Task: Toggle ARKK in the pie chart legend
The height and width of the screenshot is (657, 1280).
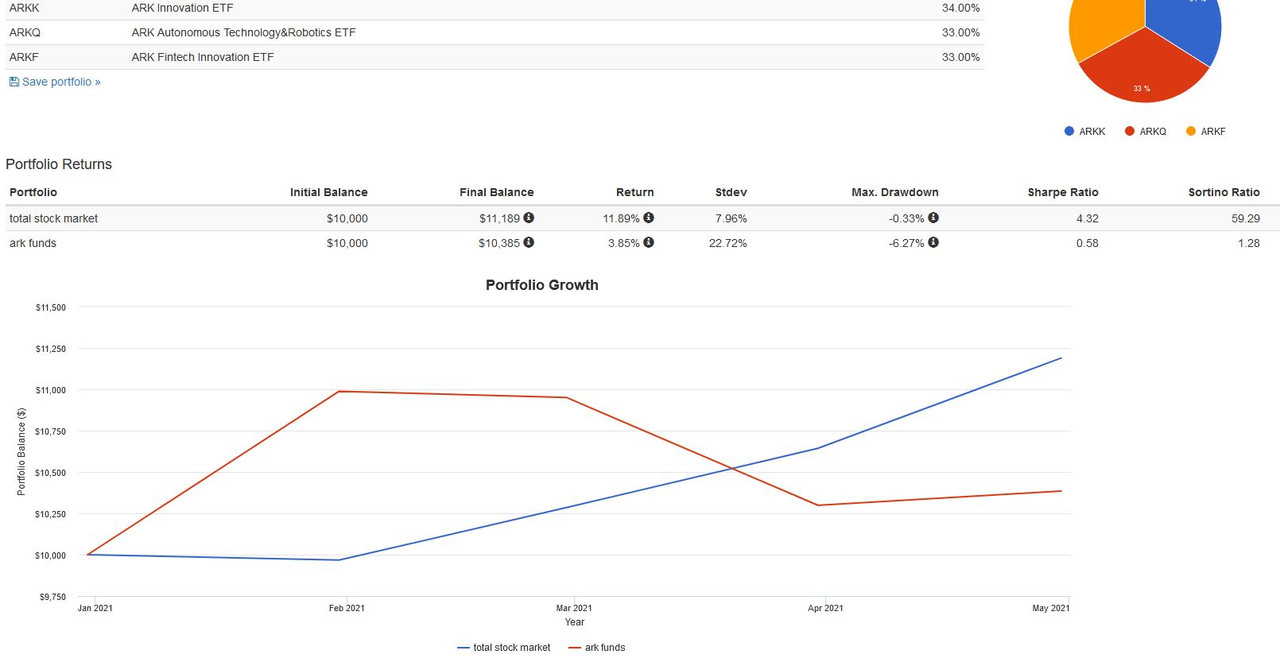Action: pyautogui.click(x=1085, y=132)
